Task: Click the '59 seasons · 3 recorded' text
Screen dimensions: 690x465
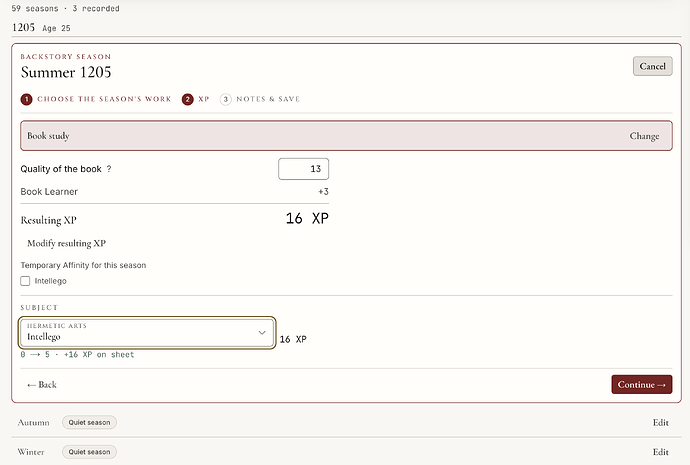Action: (x=65, y=8)
